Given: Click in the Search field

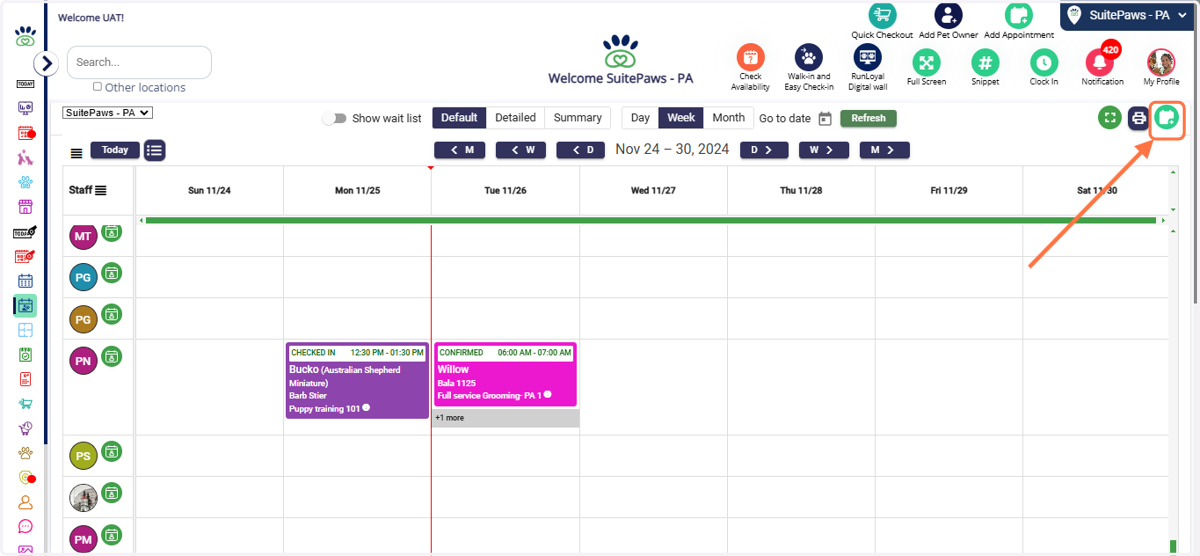Looking at the screenshot, I should [x=139, y=62].
